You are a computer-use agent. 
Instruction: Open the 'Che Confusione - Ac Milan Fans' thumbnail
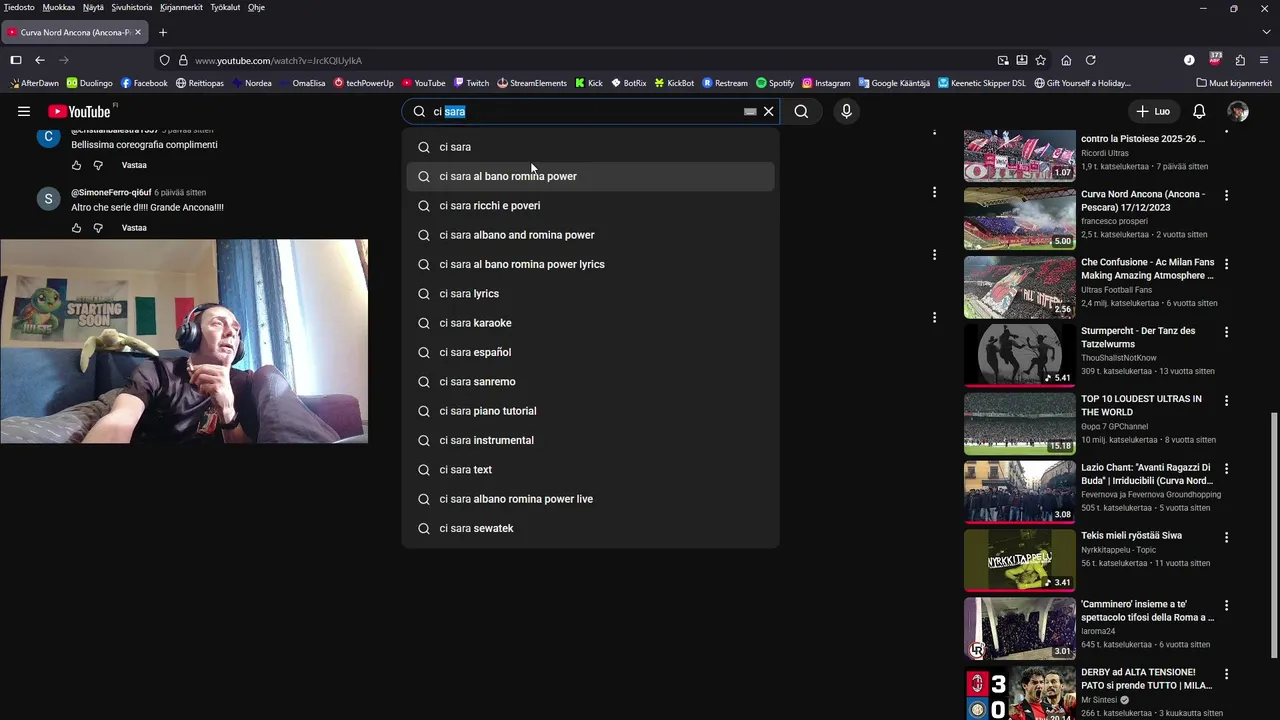pos(1020,286)
